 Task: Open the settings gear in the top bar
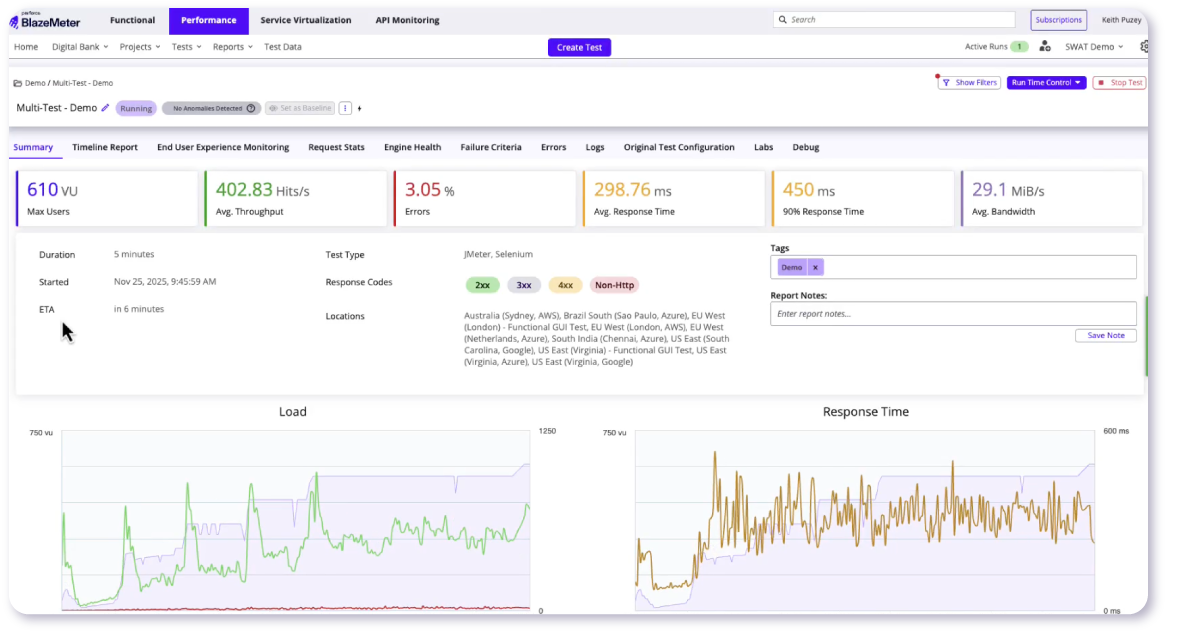[x=1144, y=46]
